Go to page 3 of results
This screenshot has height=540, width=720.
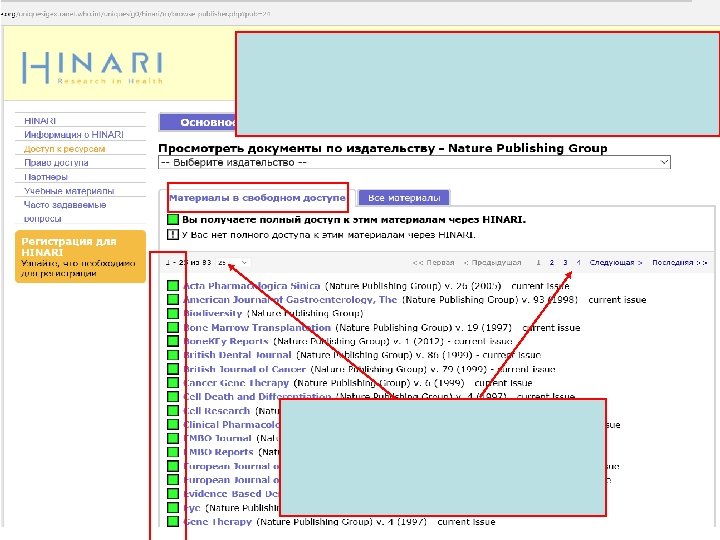point(565,262)
